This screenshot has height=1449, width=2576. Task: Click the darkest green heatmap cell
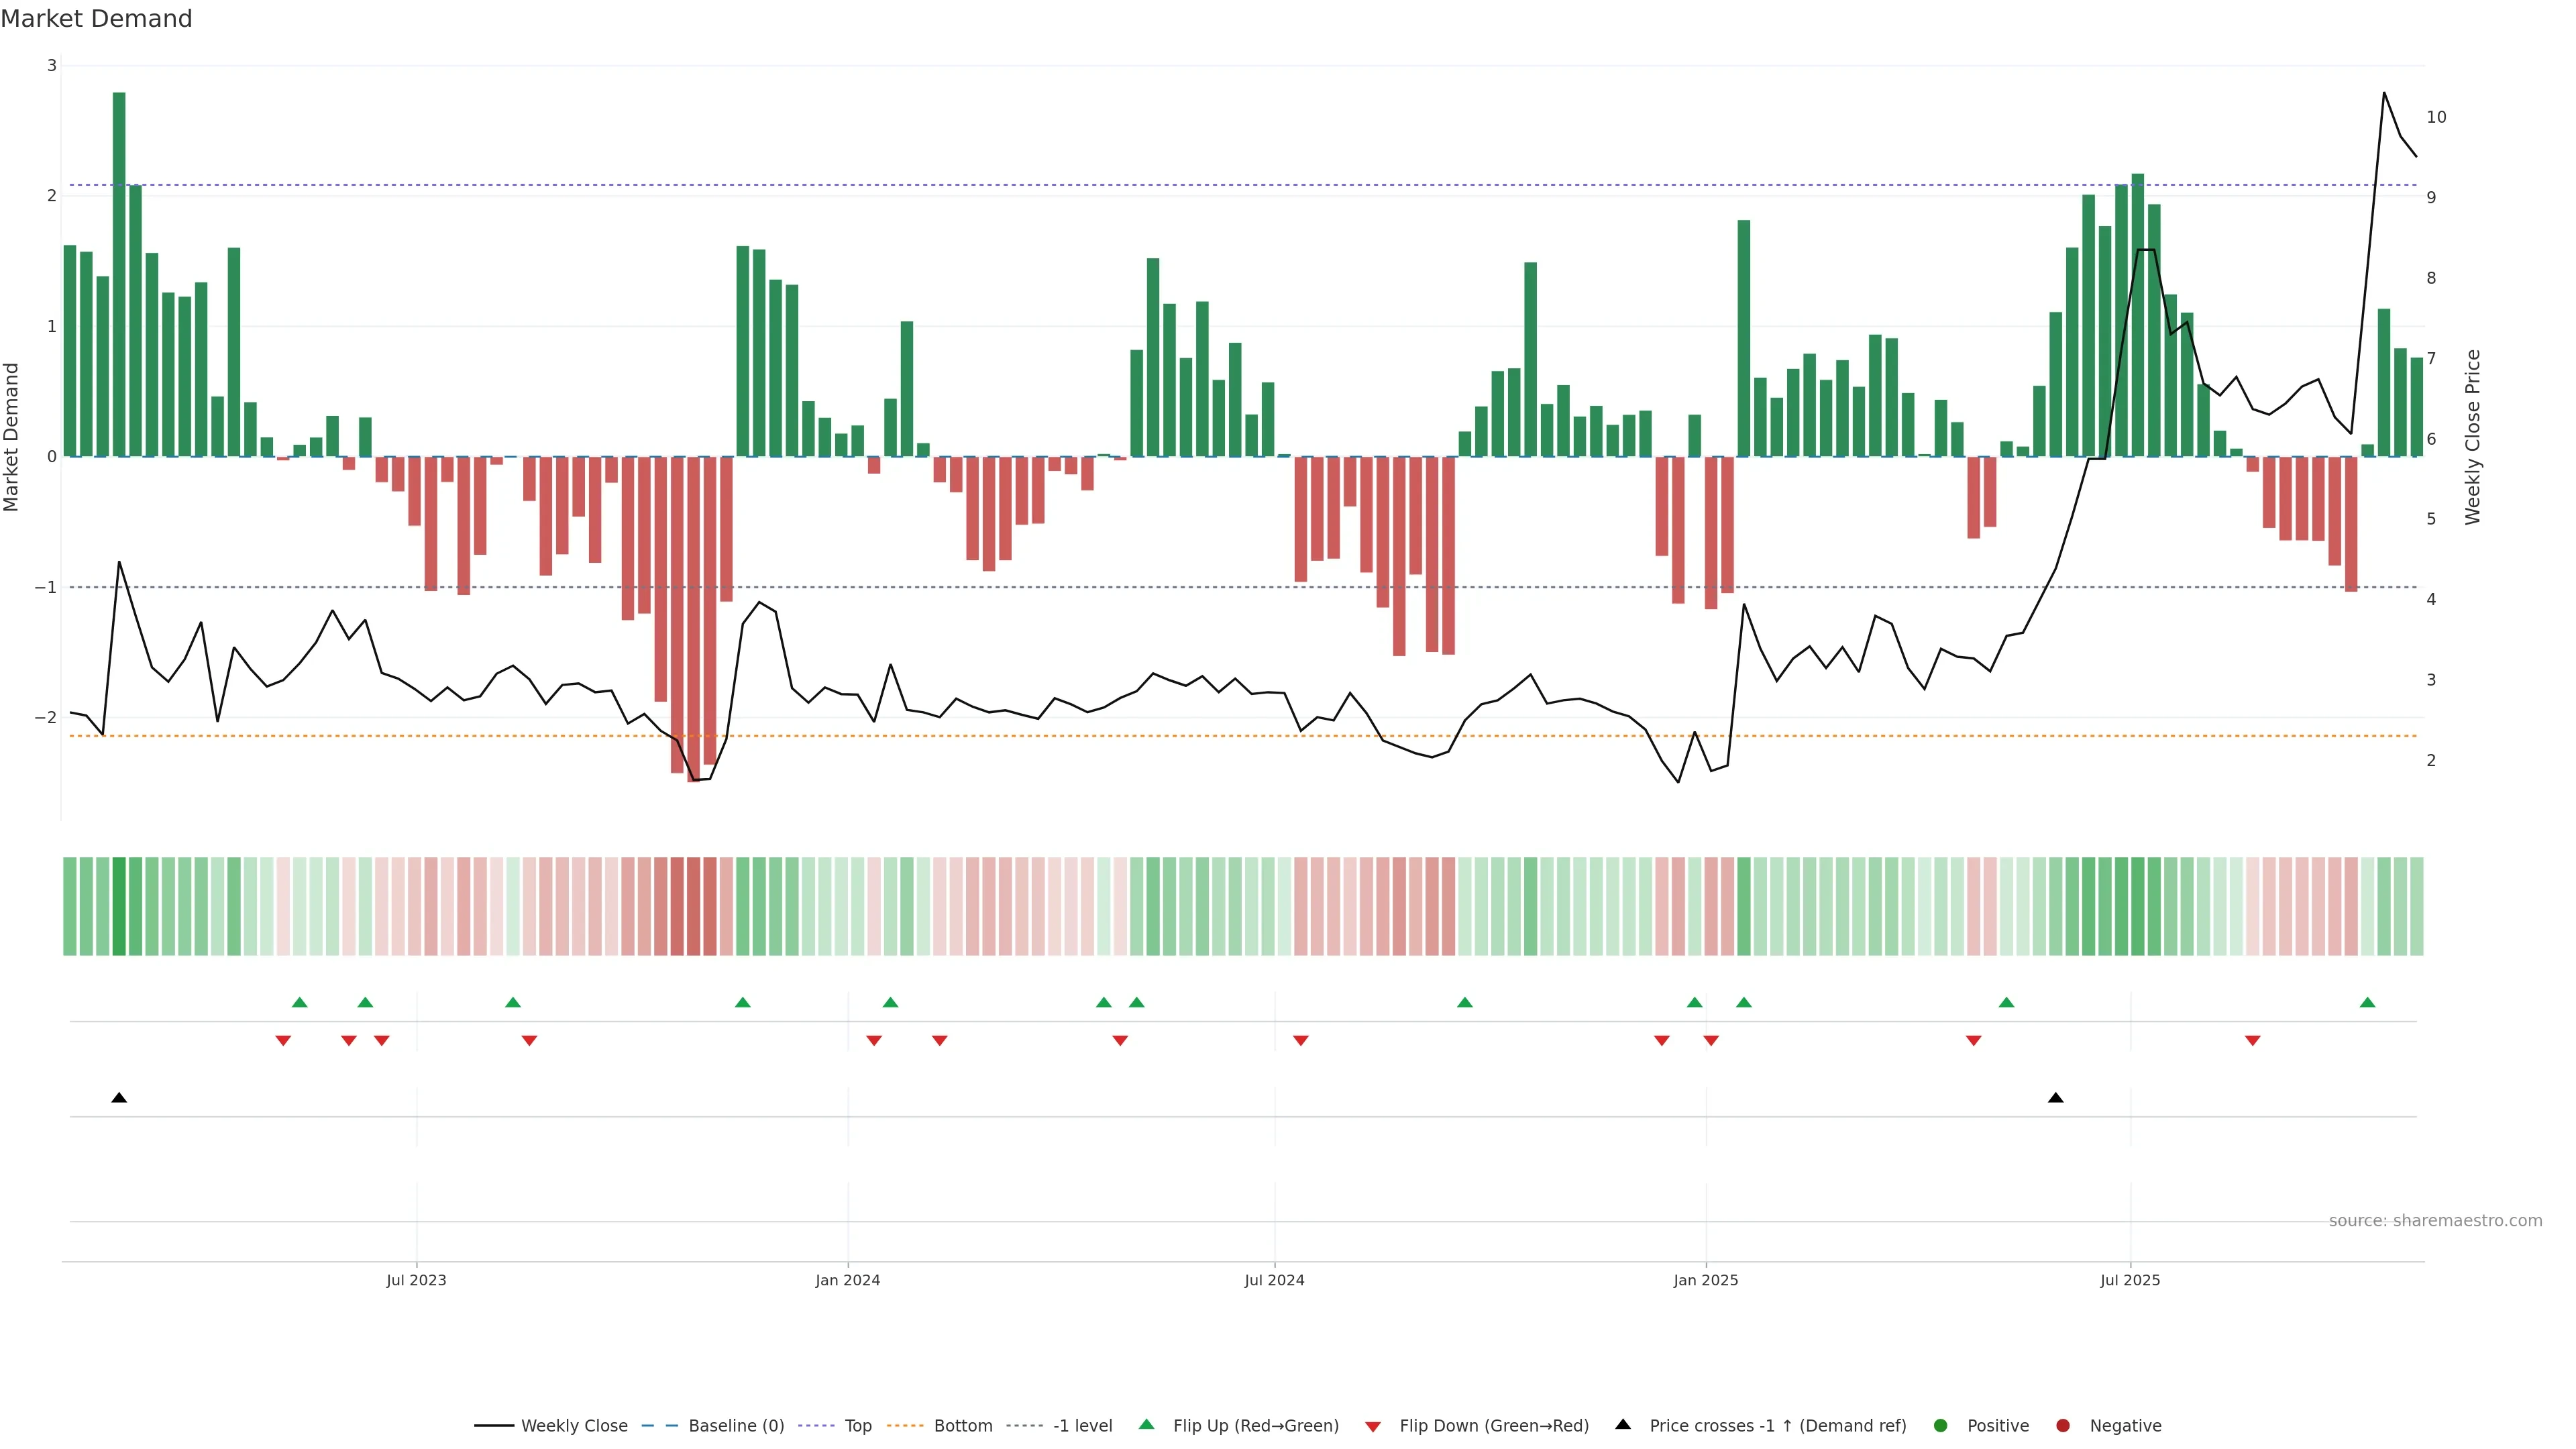[x=119, y=906]
